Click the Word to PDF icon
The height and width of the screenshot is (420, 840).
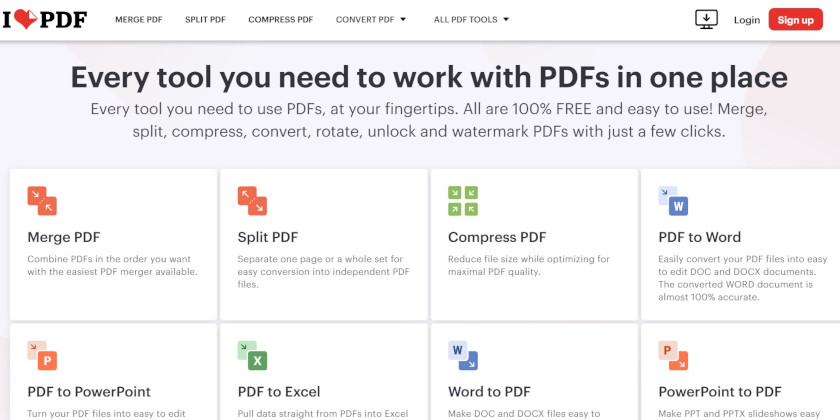(x=463, y=355)
